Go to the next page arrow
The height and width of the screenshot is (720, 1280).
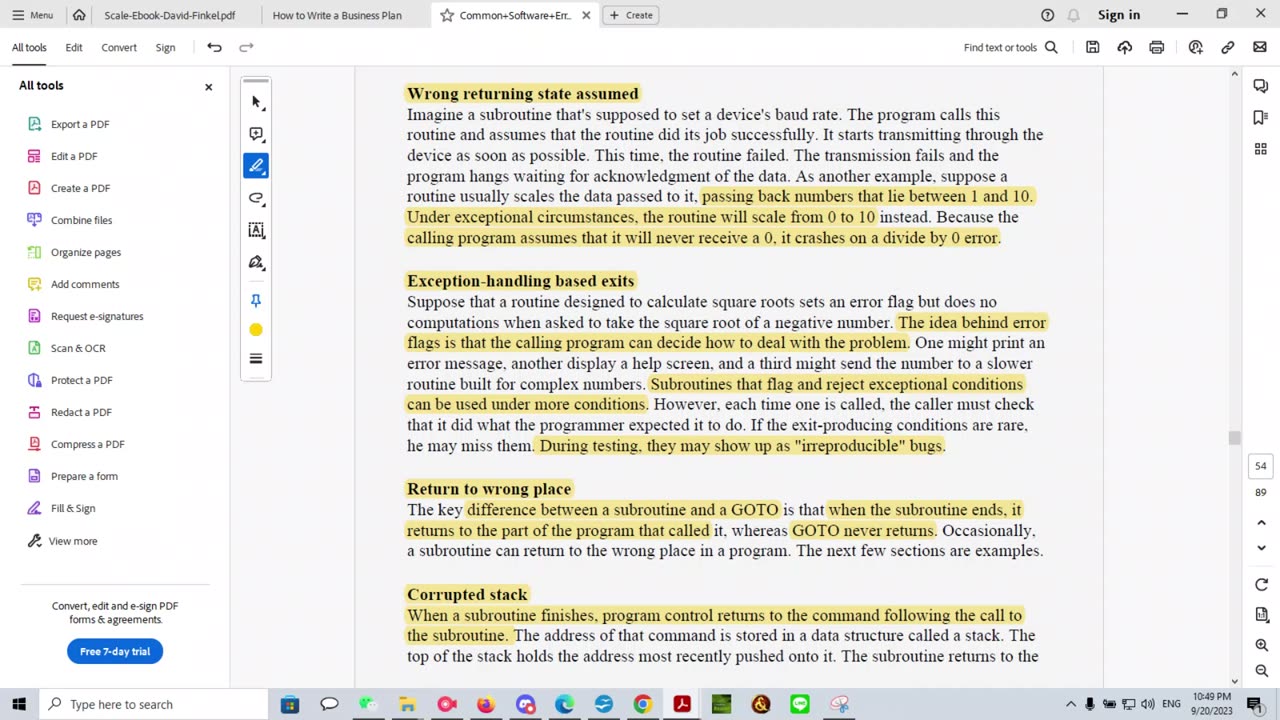1261,548
